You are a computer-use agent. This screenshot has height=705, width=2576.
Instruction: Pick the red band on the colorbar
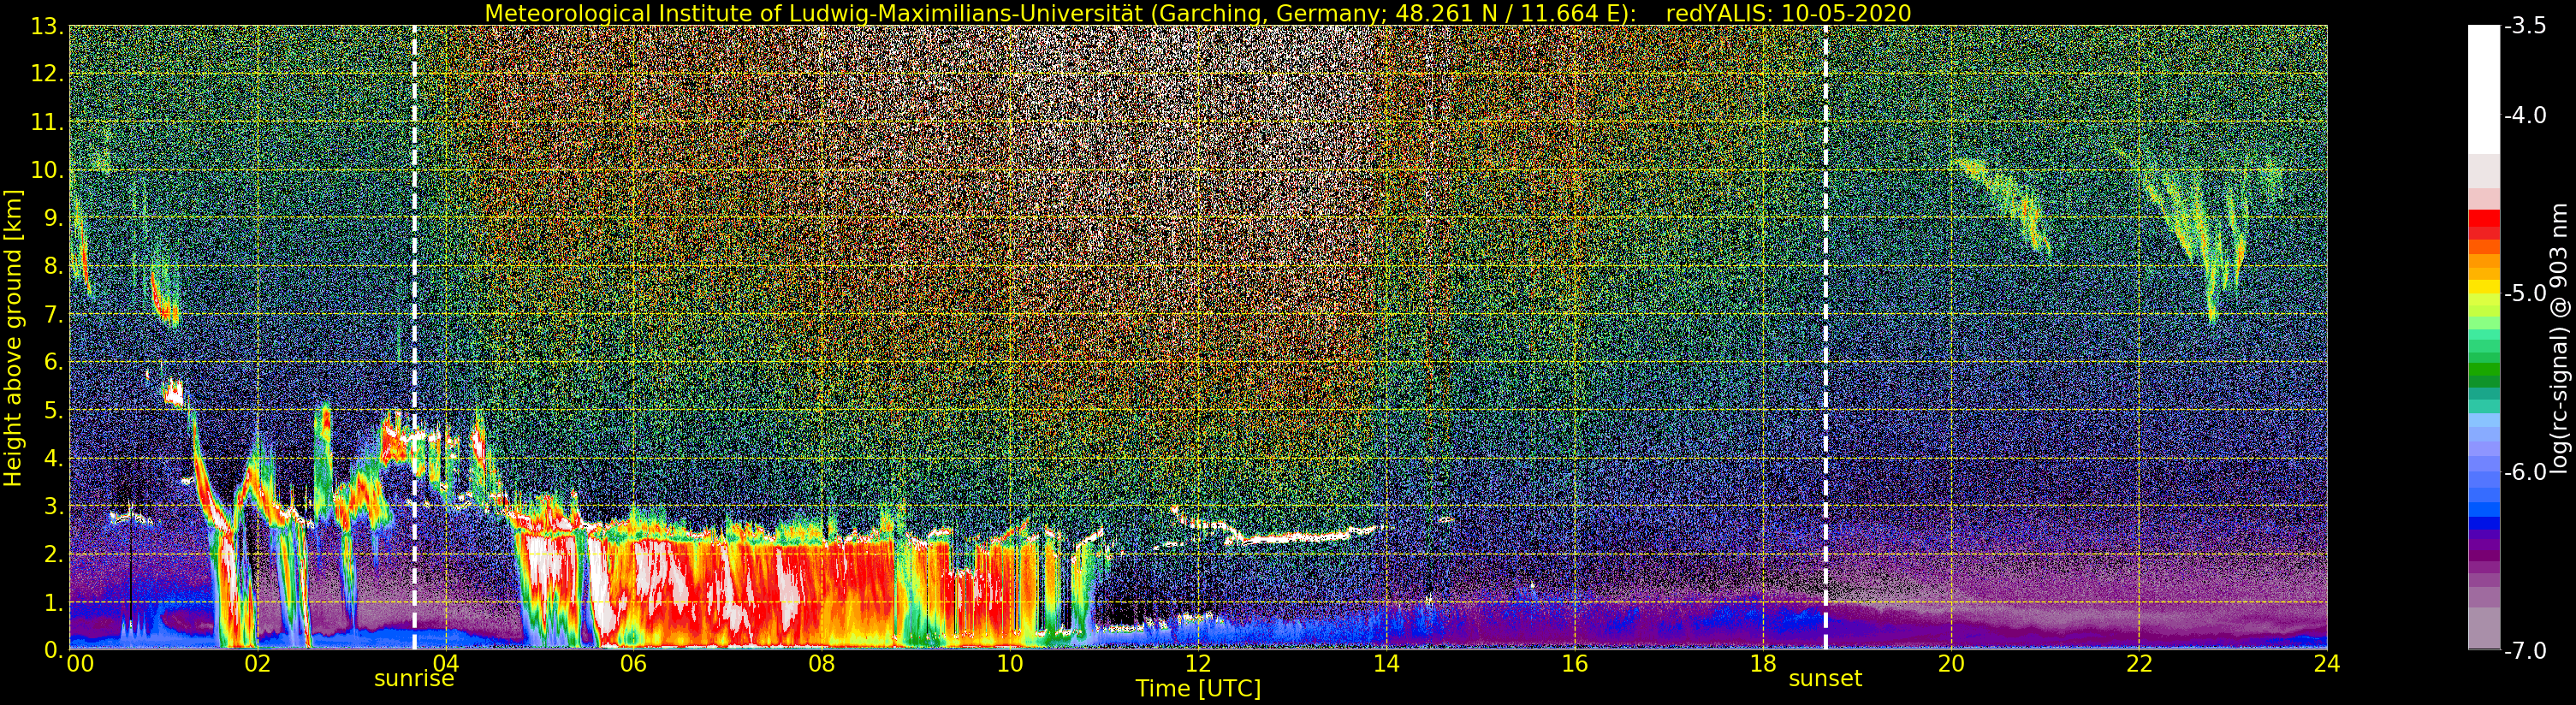tap(2484, 222)
